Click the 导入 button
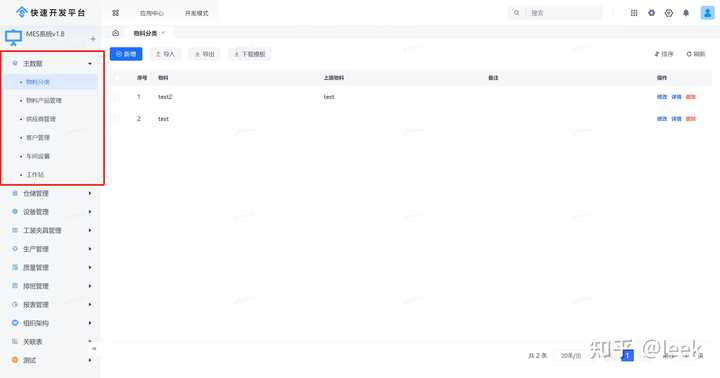The width and height of the screenshot is (720, 378). tap(165, 54)
